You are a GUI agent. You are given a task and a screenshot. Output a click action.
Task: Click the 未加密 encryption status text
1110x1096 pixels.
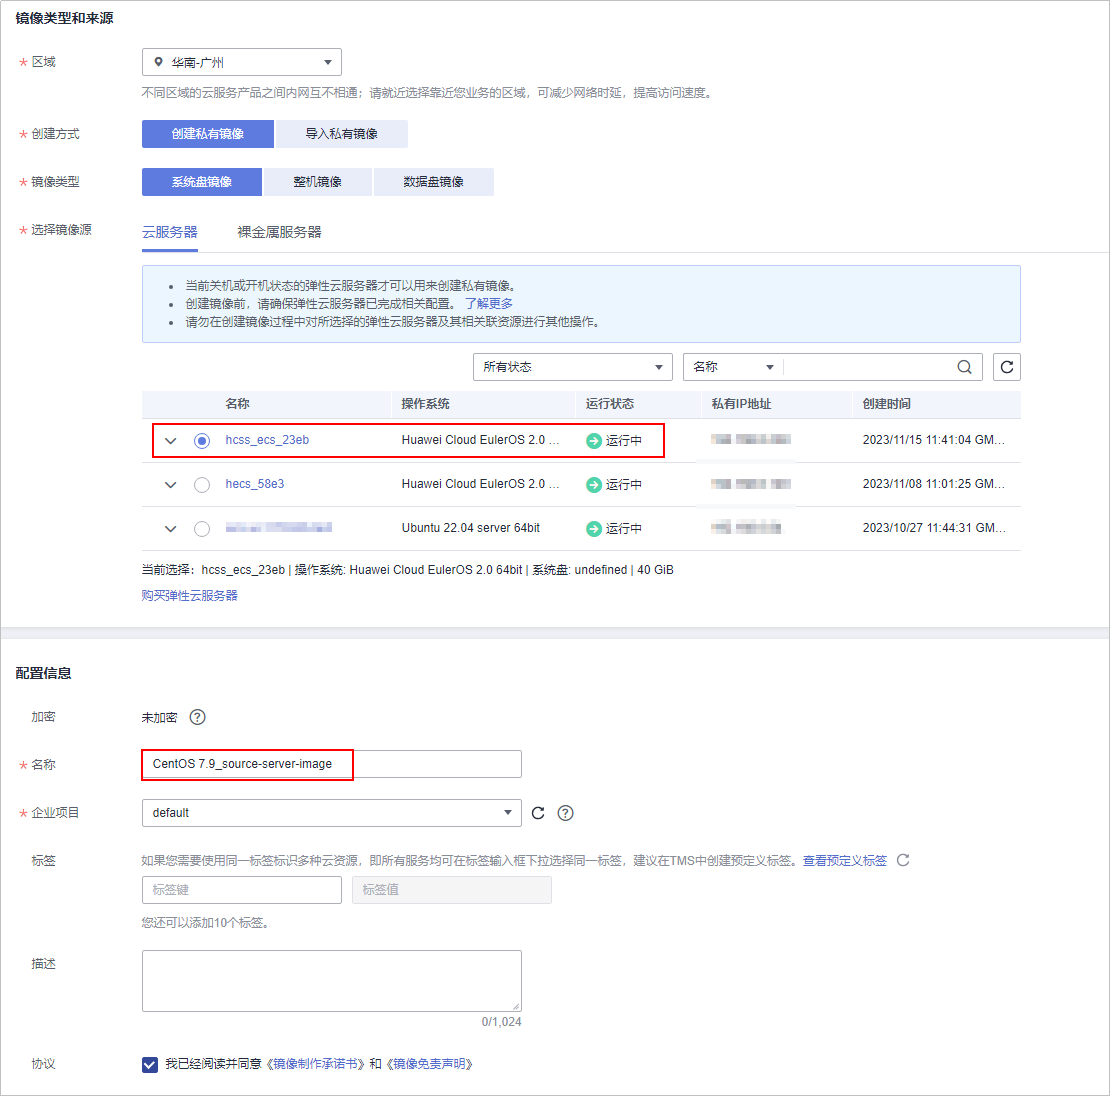159,717
